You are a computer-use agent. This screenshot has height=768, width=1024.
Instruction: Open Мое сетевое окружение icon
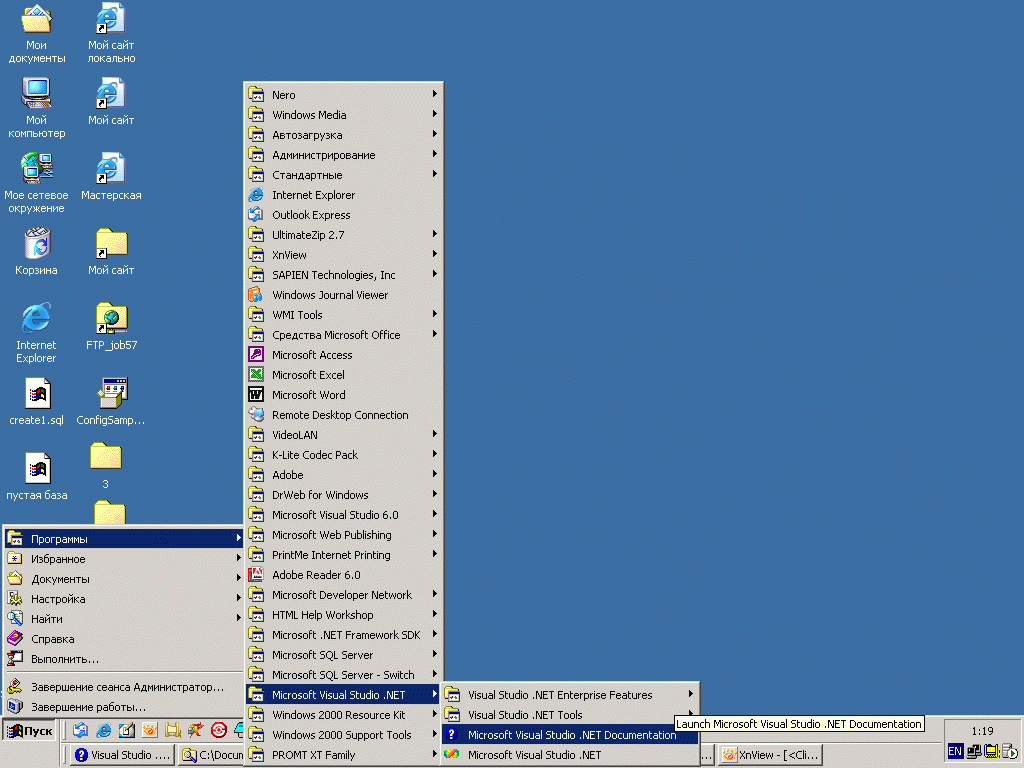coord(37,184)
